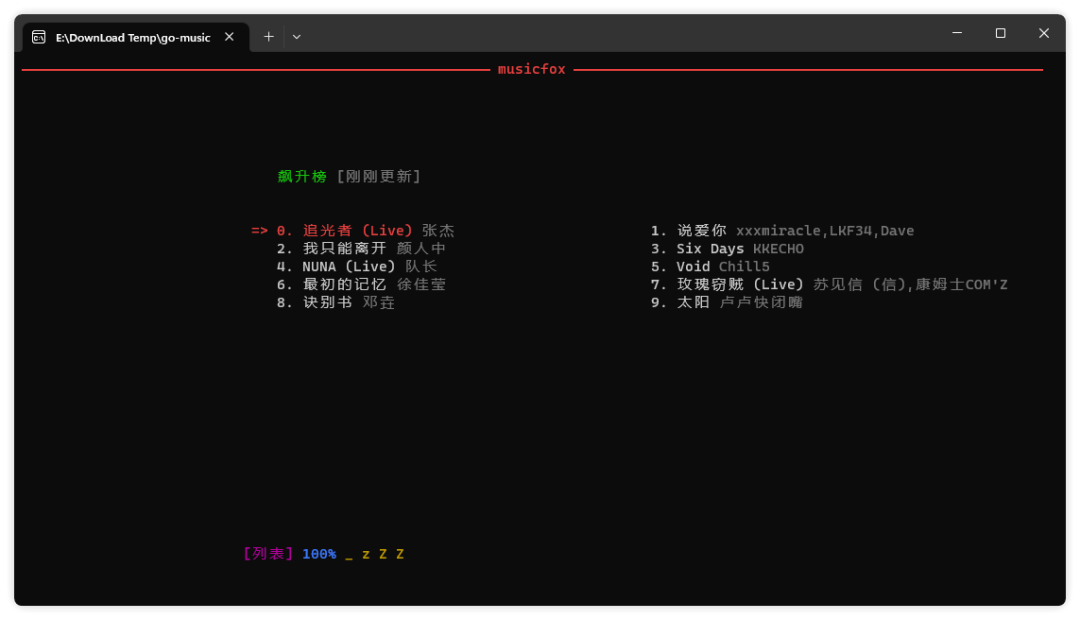This screenshot has height=620, width=1080.
Task: Select song 1 说爱你
Action: [689, 231]
